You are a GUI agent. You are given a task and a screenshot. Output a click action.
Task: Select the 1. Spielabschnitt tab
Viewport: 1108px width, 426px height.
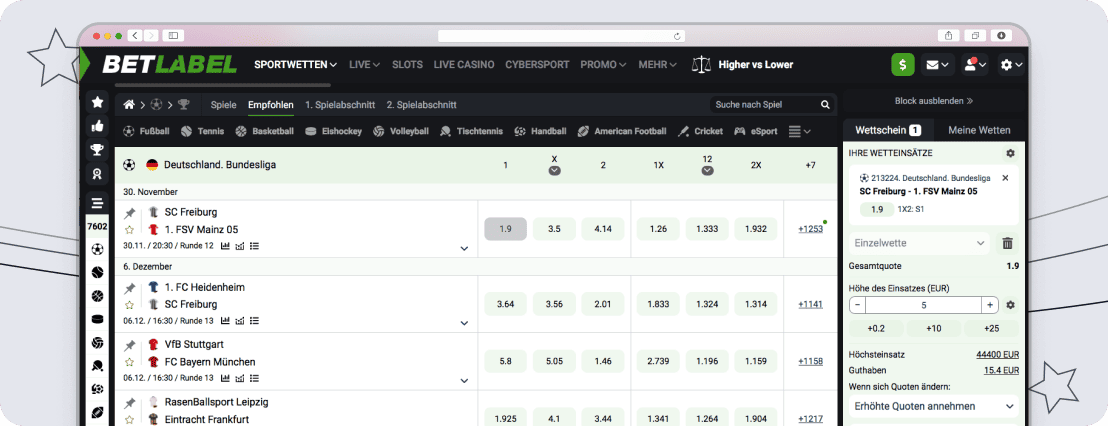click(340, 104)
